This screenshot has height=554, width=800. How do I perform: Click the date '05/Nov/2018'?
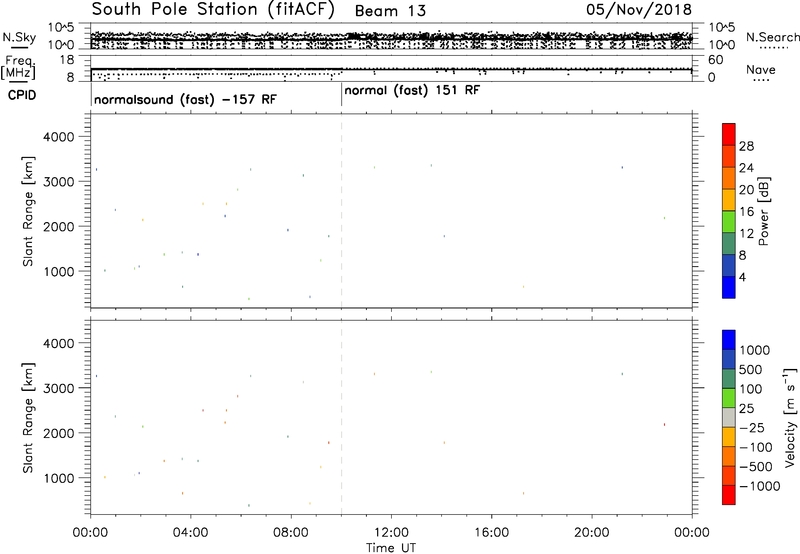(639, 10)
